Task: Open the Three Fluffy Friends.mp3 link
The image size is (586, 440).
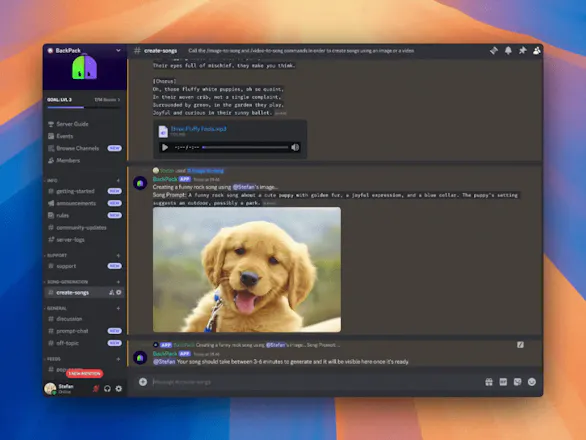Action: point(198,129)
